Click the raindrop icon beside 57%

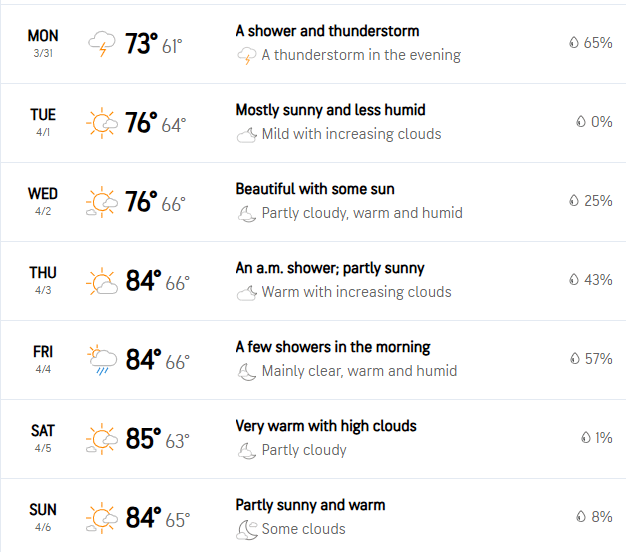tap(574, 358)
